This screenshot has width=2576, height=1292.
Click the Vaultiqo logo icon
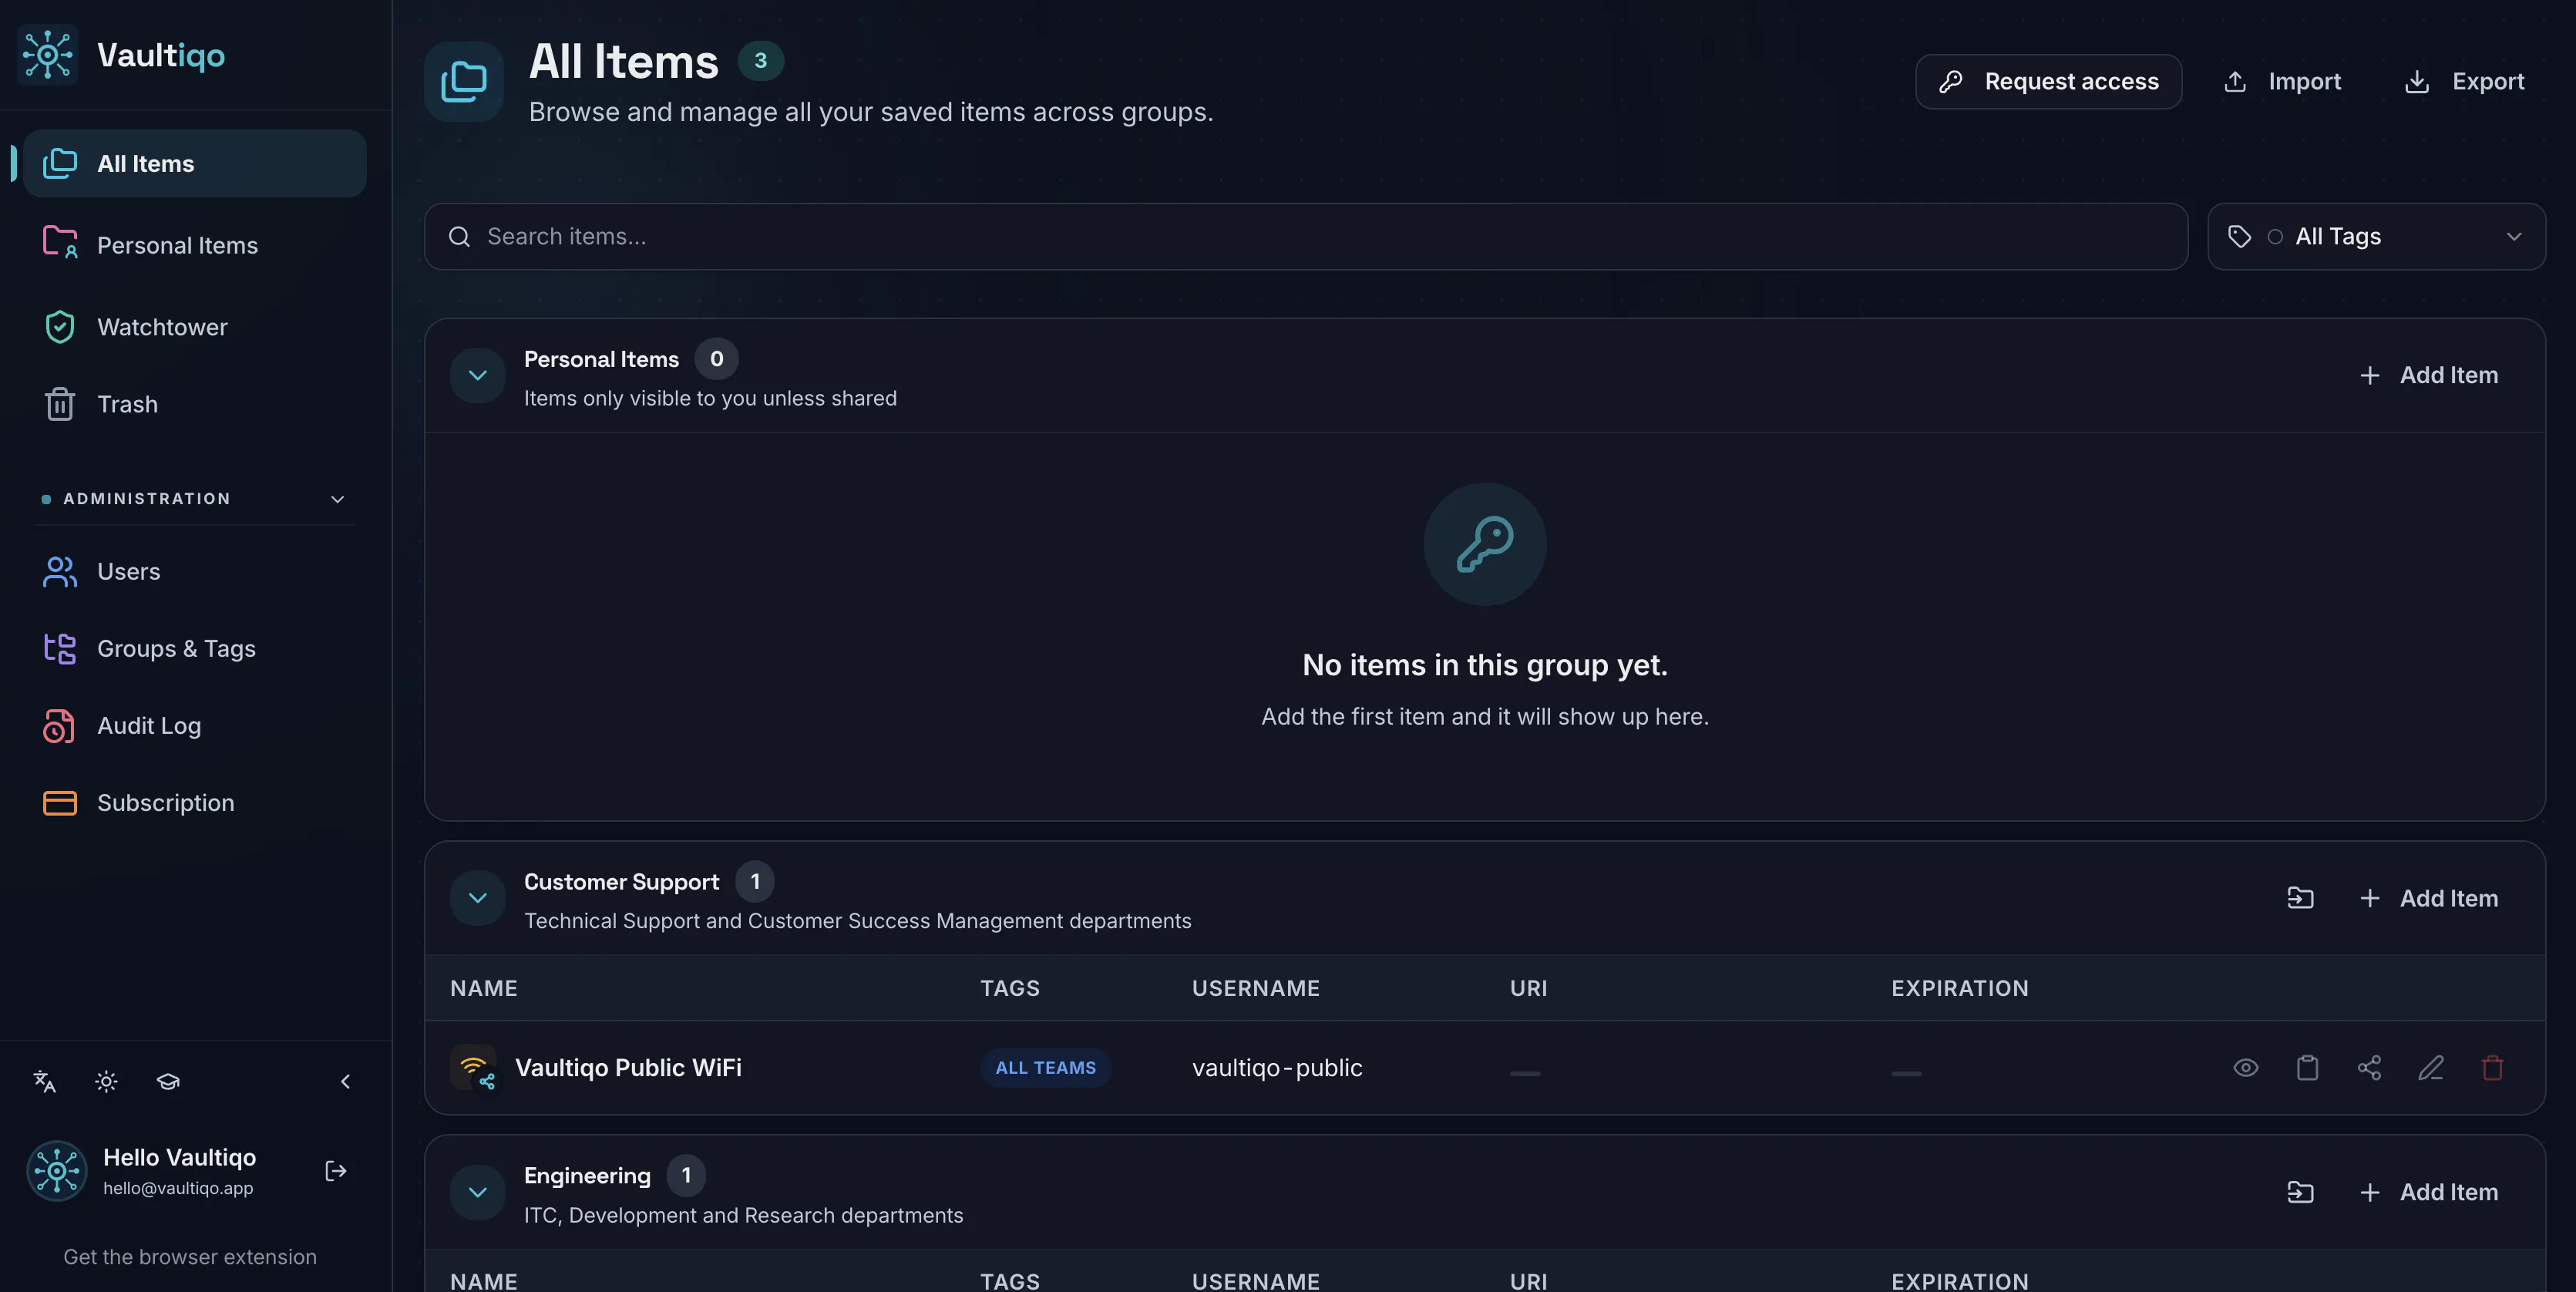(47, 55)
